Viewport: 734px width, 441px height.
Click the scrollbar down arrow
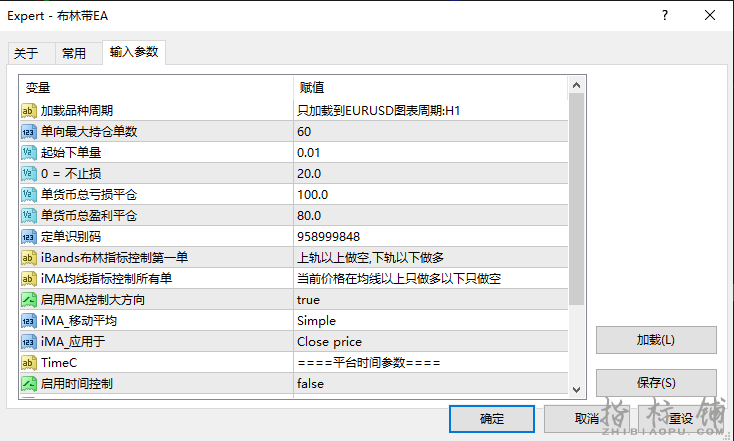coord(577,390)
